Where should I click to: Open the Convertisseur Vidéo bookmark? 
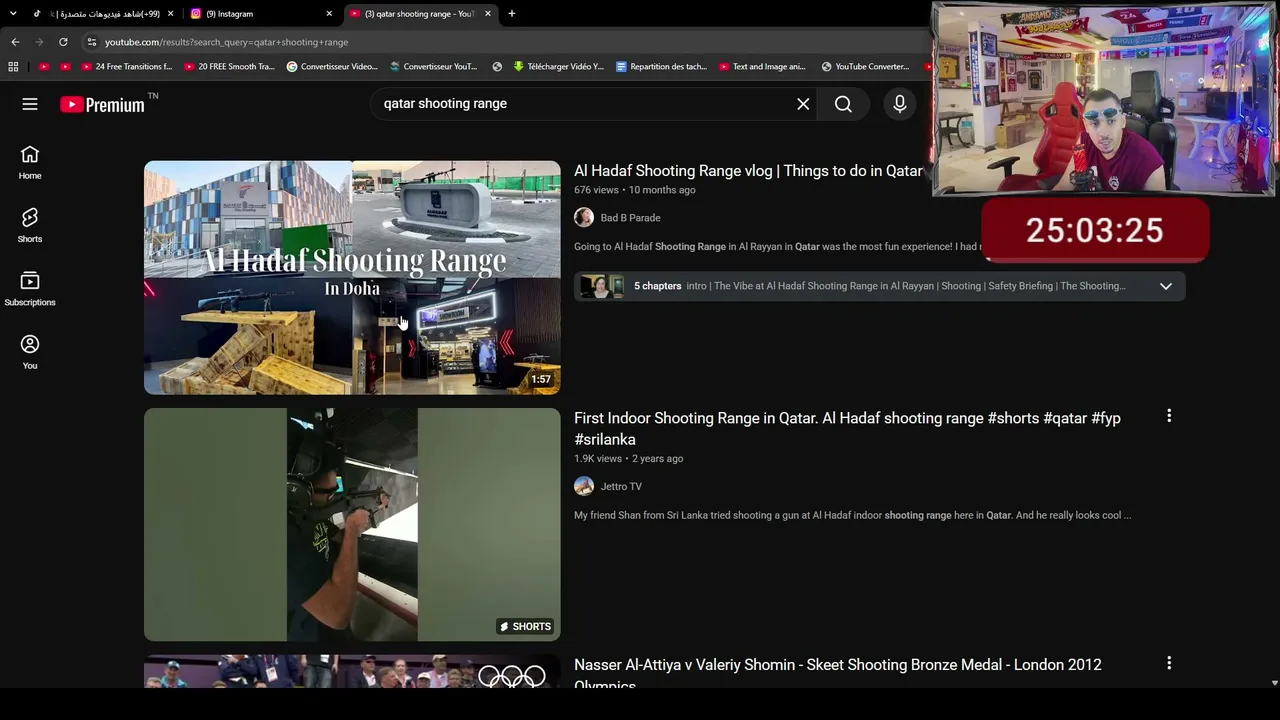[332, 67]
